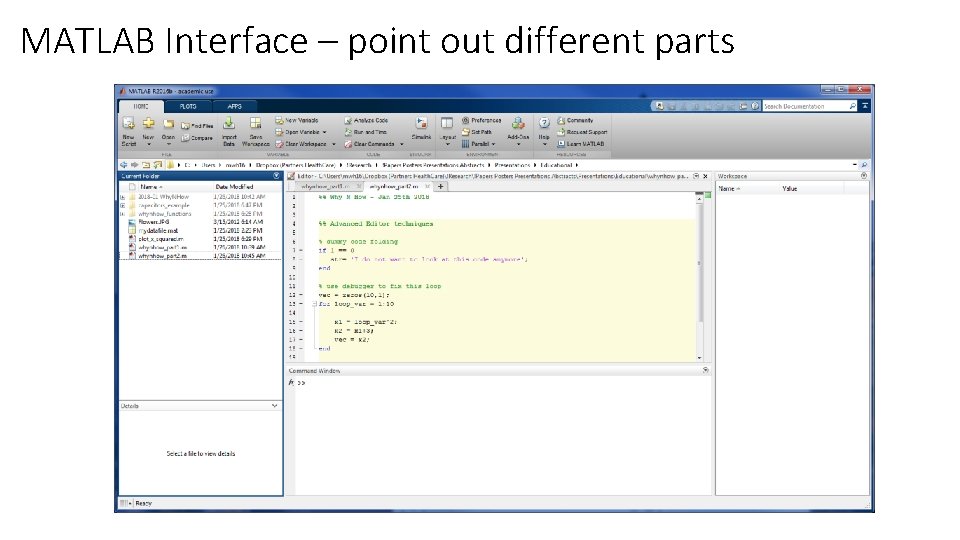
Task: Open Editor panel actions menu
Action: click(696, 176)
